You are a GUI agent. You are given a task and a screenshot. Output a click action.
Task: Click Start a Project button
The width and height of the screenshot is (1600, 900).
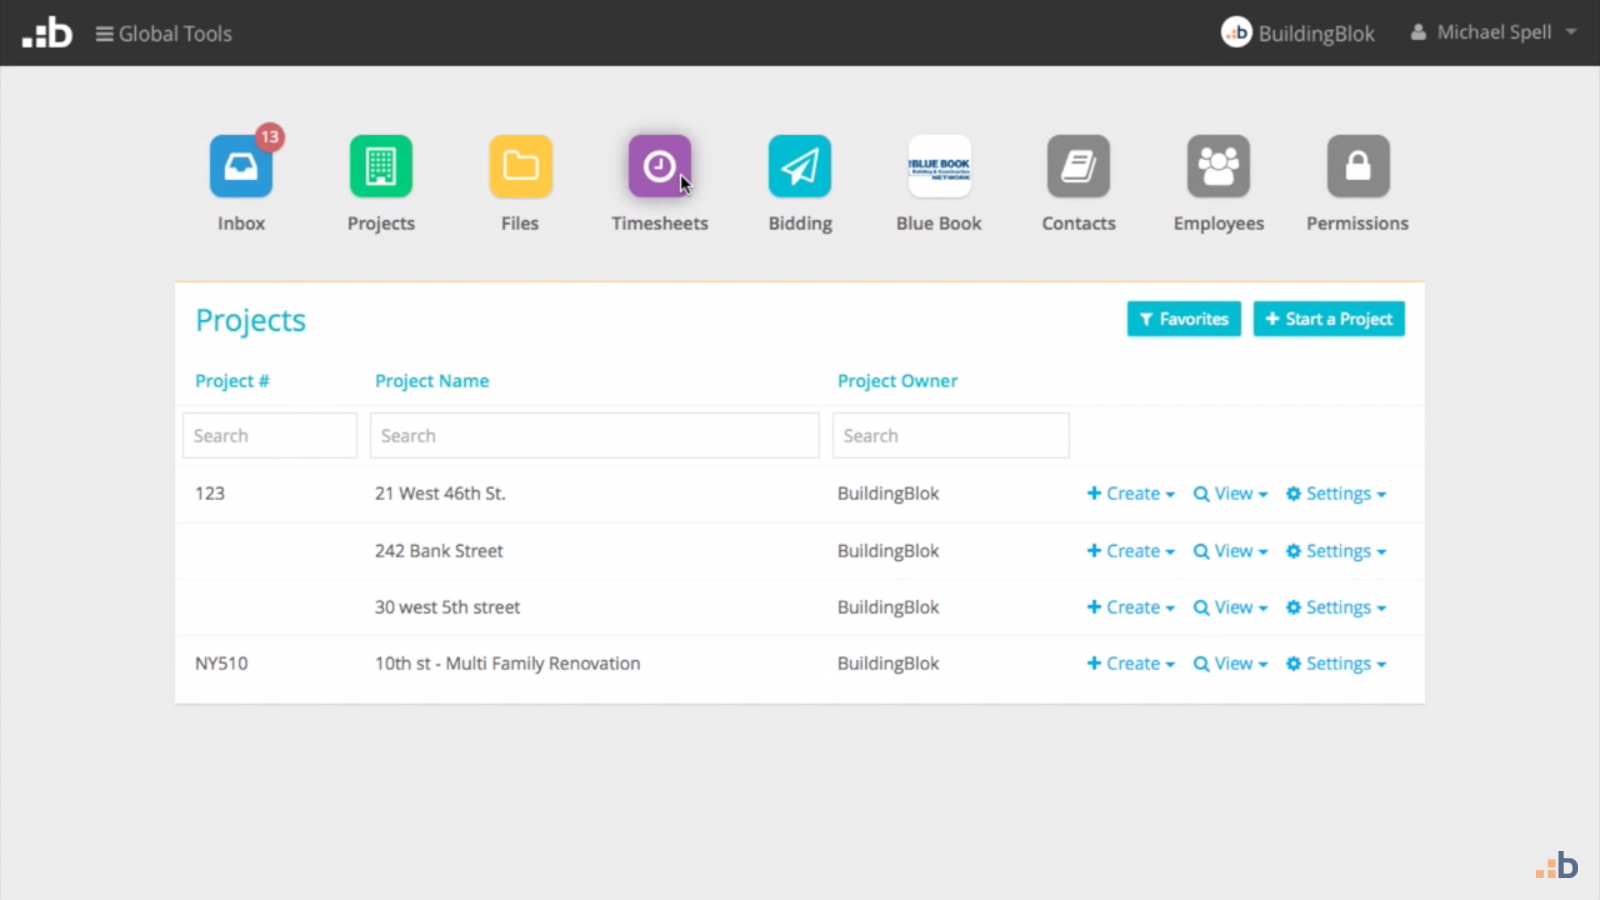[1328, 318]
